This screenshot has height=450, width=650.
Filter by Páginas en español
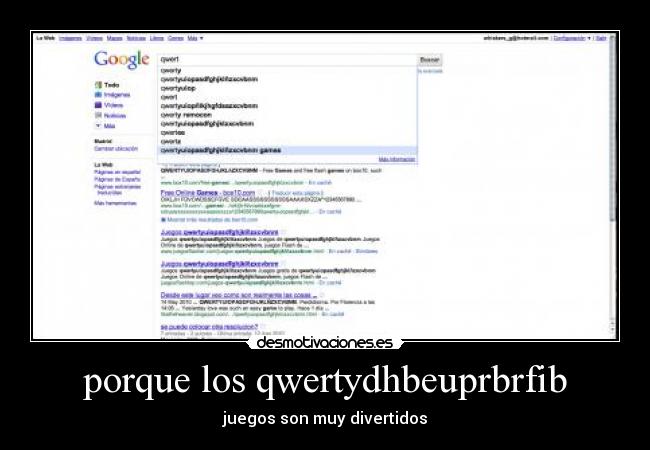[117, 172]
